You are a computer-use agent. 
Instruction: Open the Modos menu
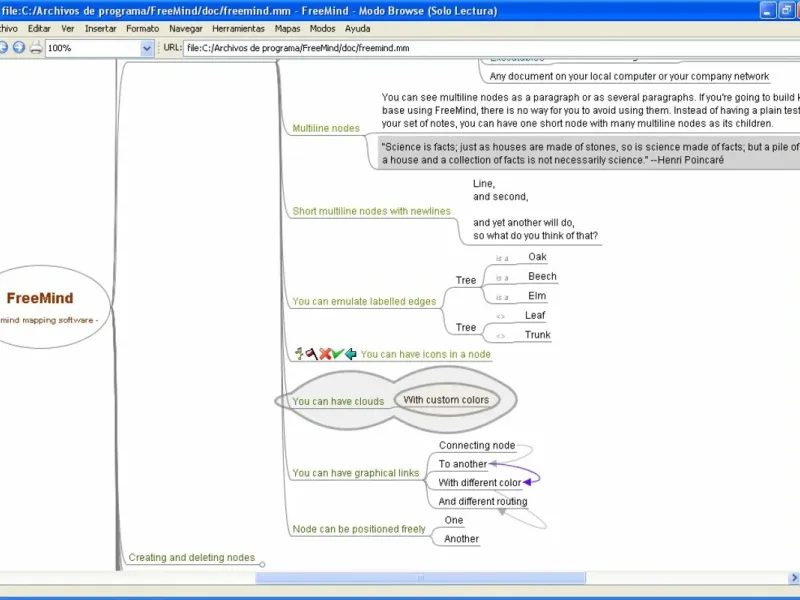pos(322,29)
